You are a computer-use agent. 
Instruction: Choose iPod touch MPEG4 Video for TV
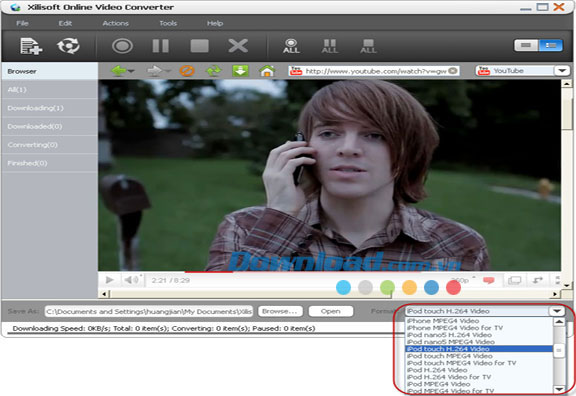[461, 363]
